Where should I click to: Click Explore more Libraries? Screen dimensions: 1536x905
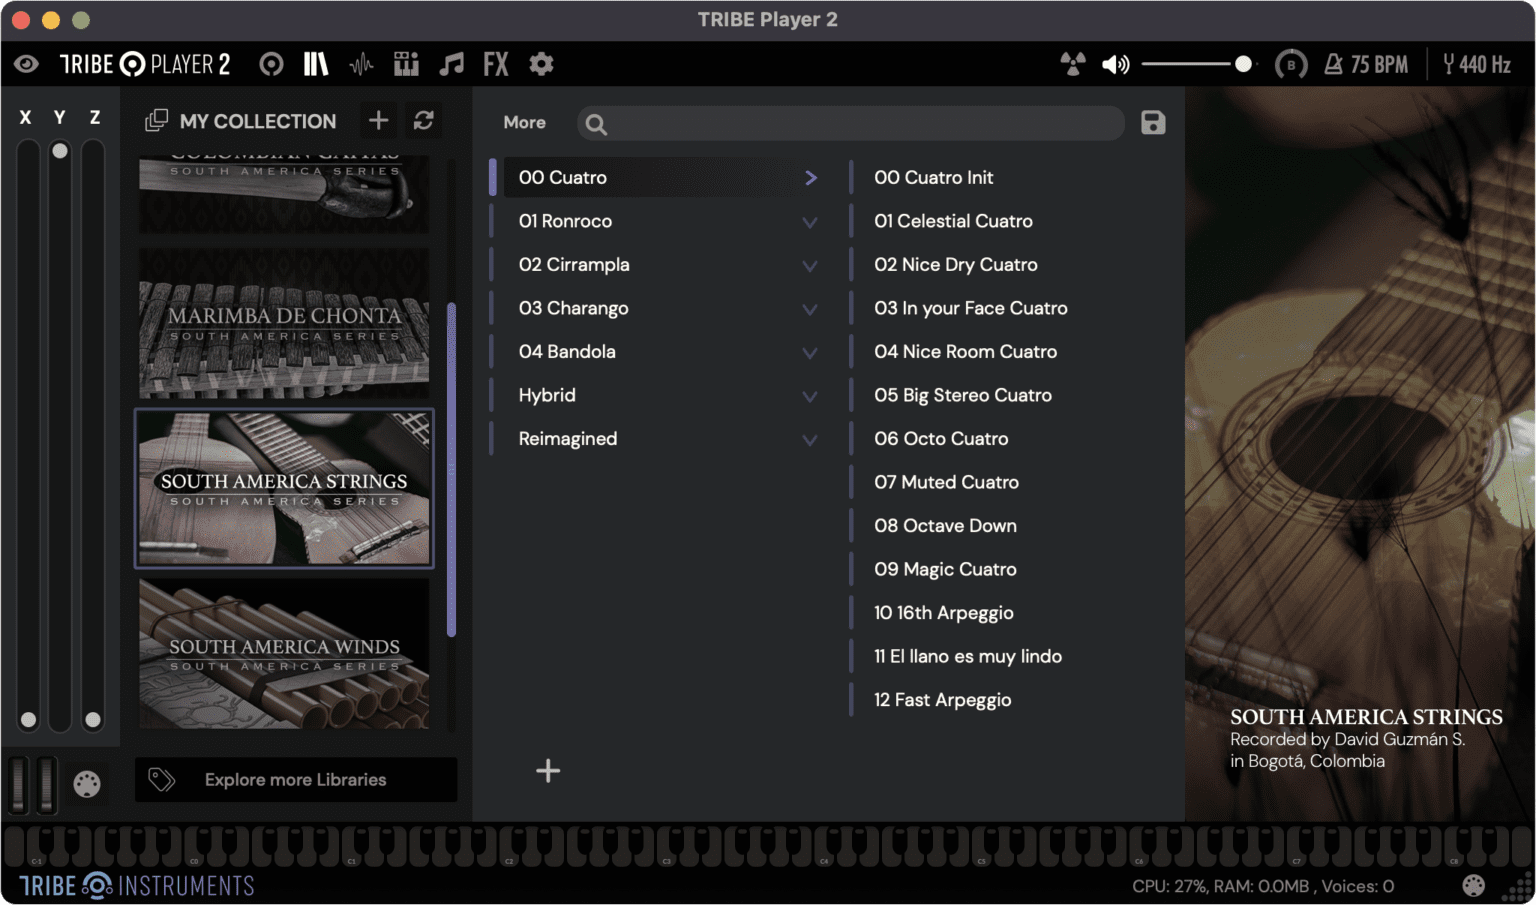click(x=296, y=780)
